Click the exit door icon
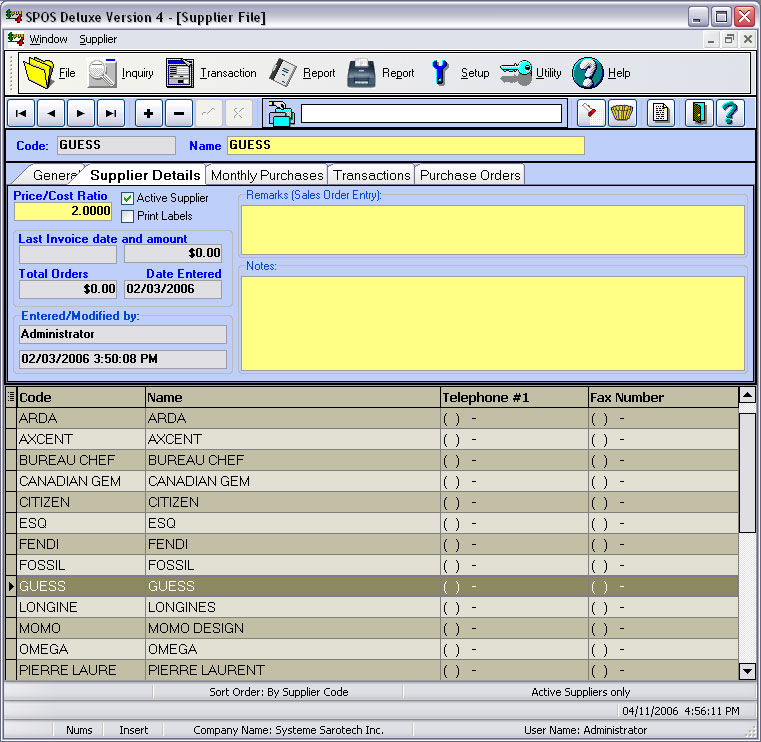Viewport: 761px width, 742px height. coord(699,114)
